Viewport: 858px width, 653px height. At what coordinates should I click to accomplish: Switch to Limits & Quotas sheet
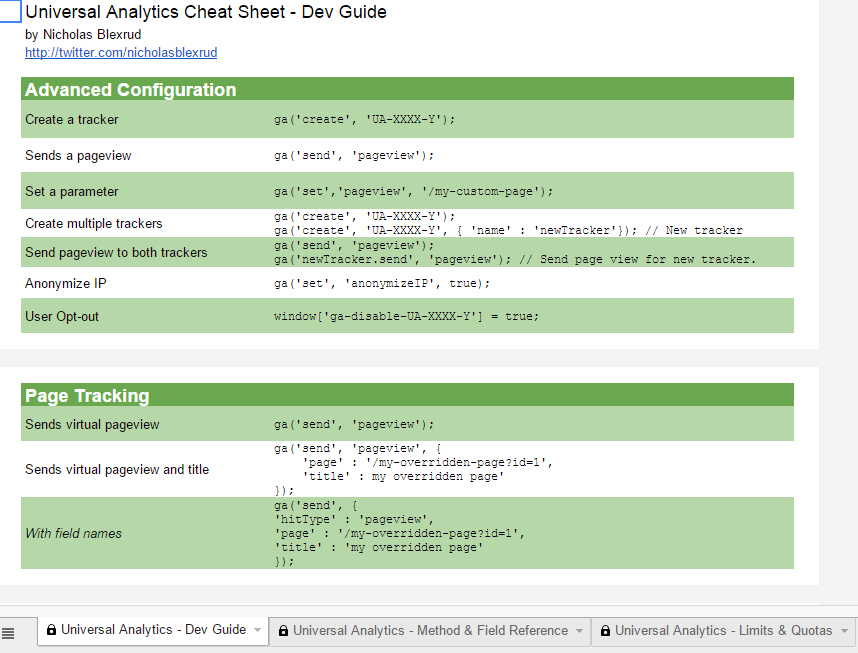(723, 631)
